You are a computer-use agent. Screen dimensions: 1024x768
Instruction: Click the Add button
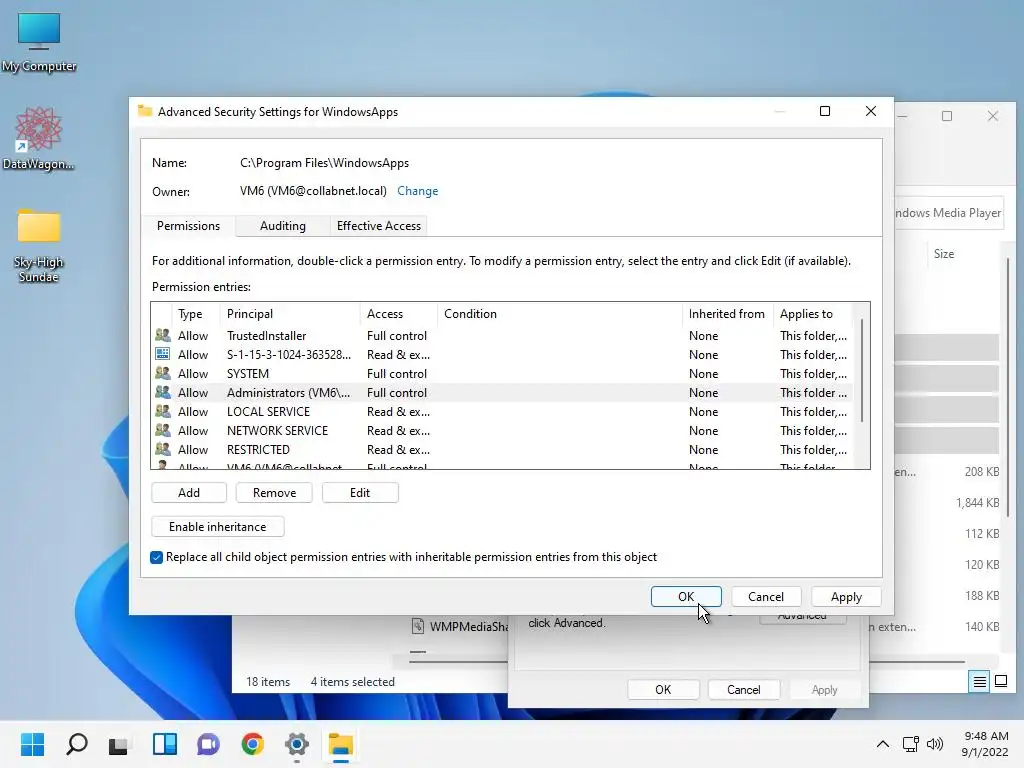189,492
